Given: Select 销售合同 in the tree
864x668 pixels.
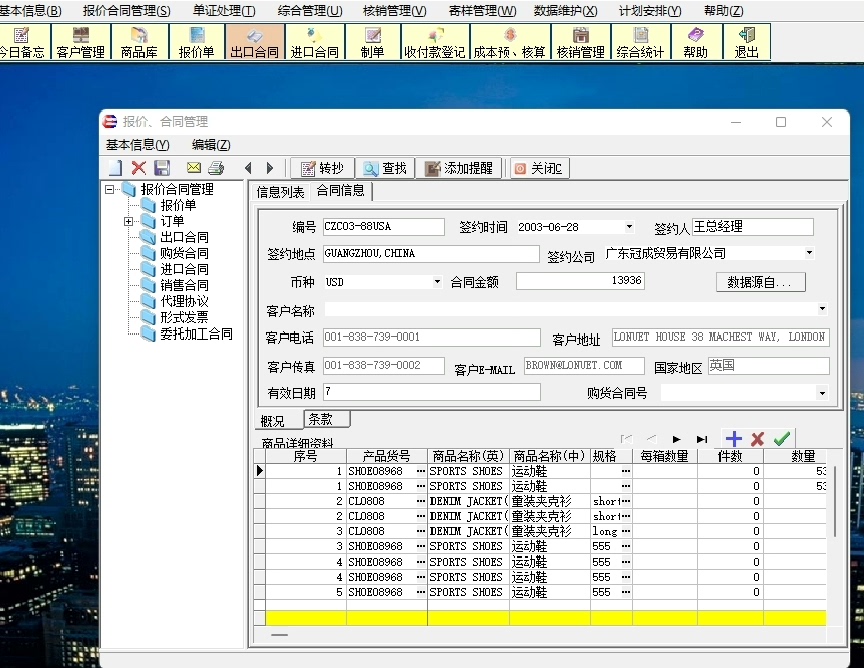Looking at the screenshot, I should [184, 285].
